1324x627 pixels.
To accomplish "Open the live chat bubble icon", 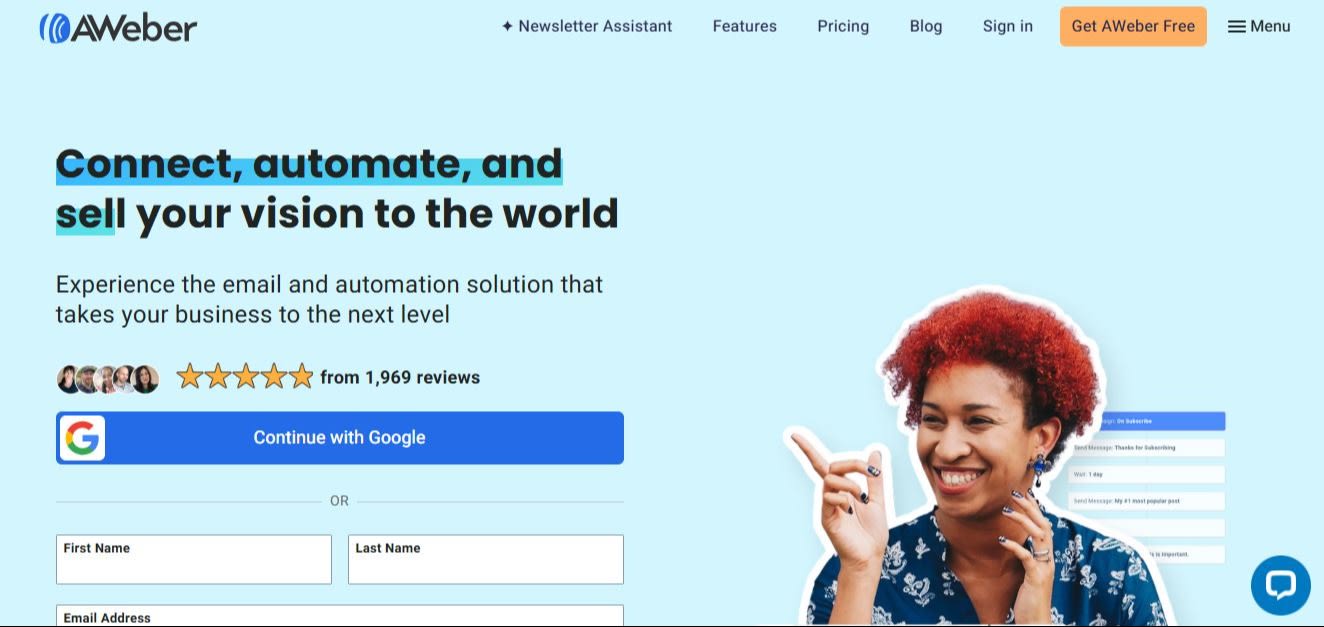I will point(1280,585).
